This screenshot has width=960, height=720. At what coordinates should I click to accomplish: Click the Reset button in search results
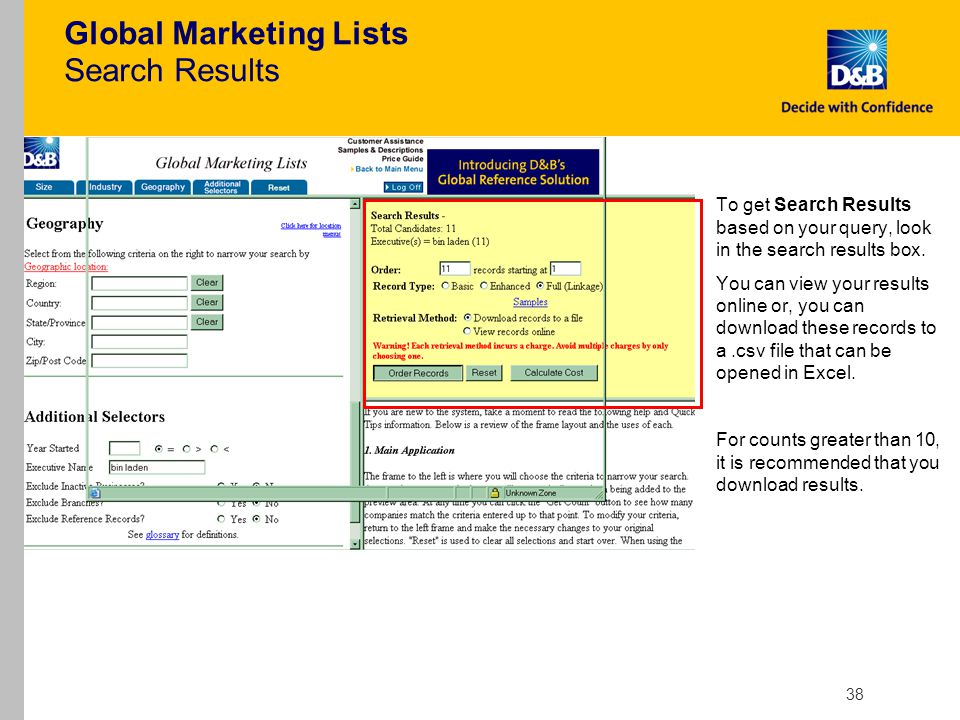point(484,373)
